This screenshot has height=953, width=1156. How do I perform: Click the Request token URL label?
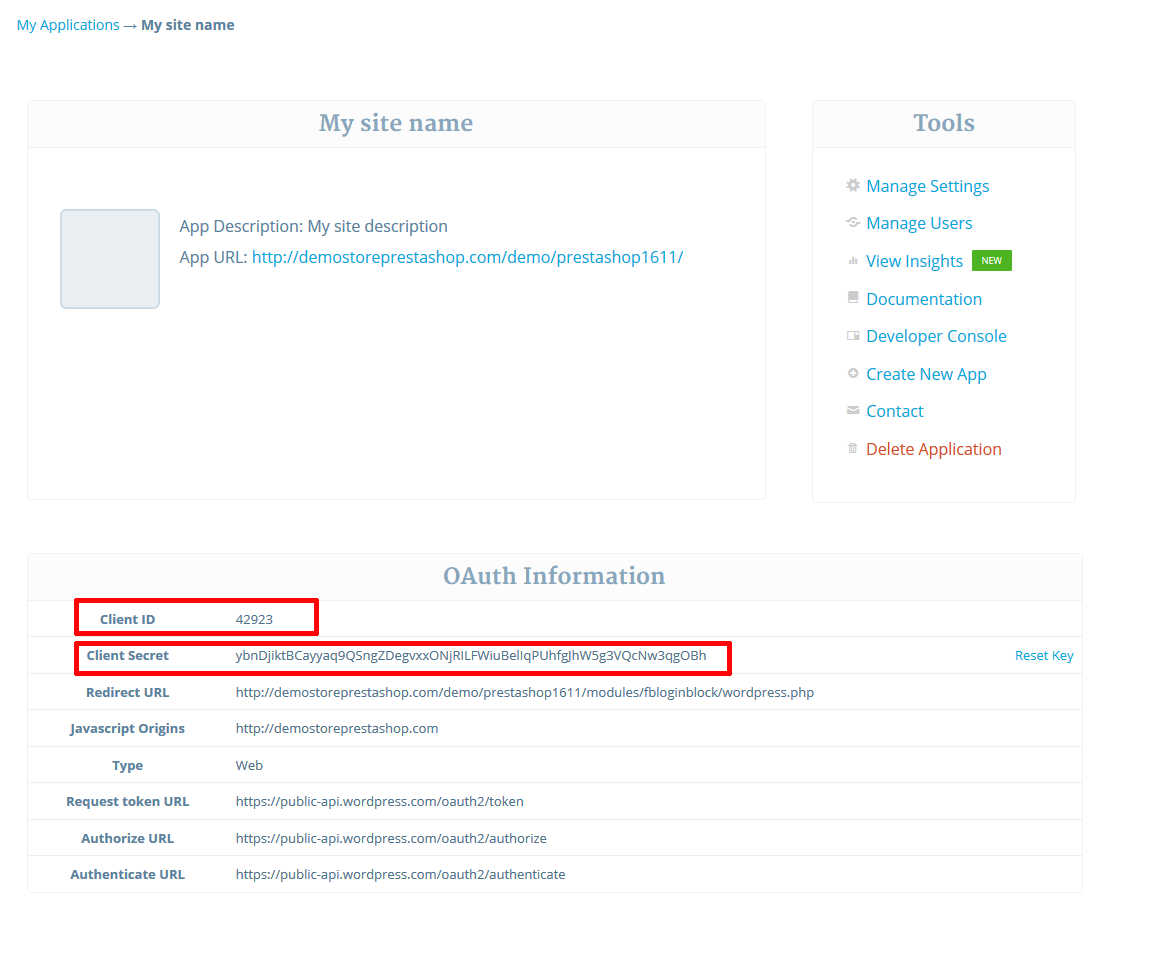click(128, 801)
